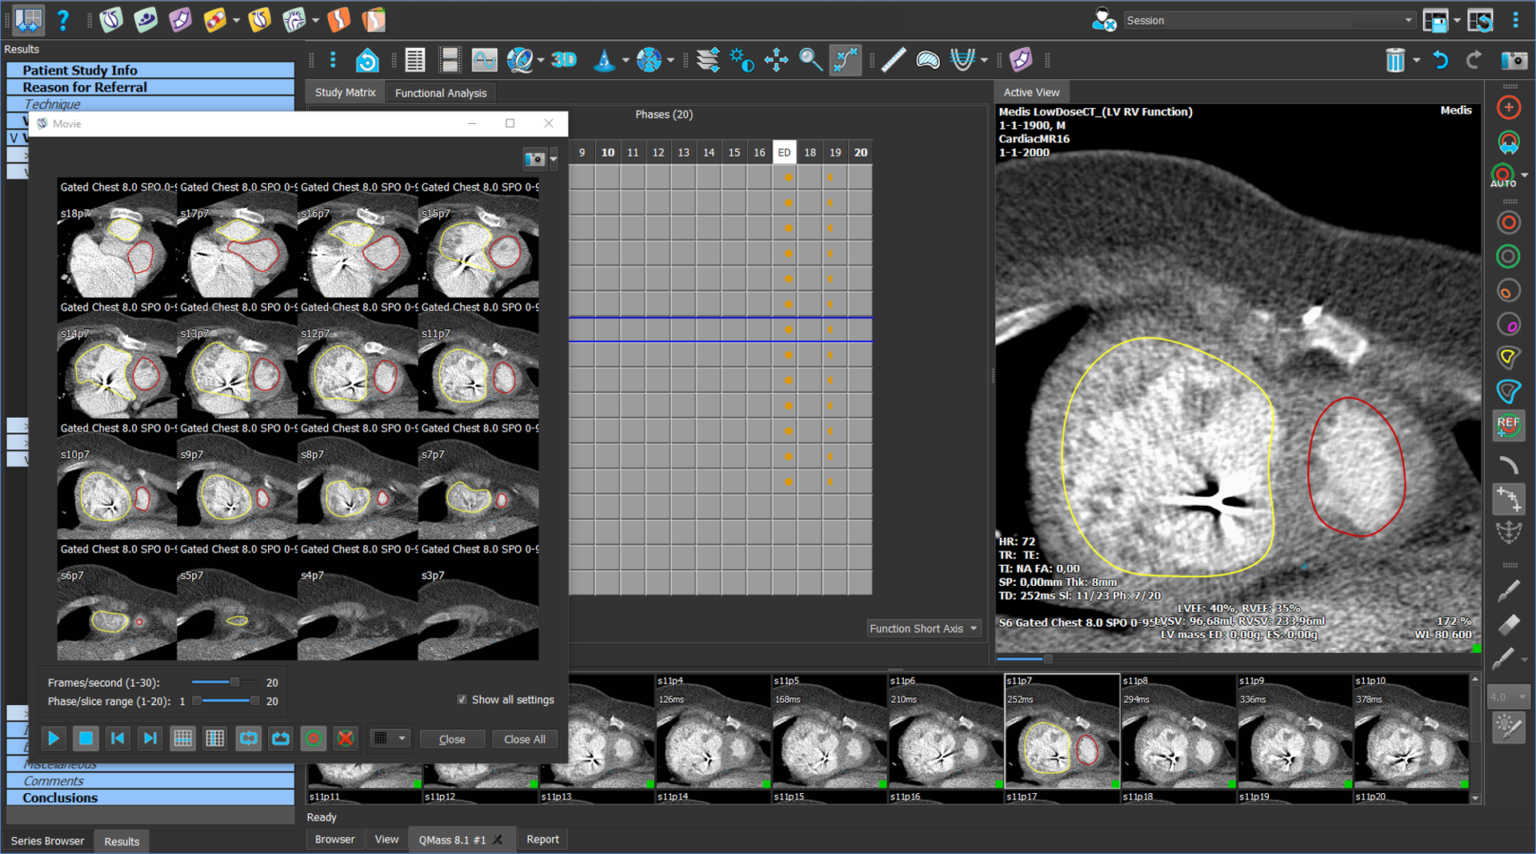Expand the trash can delete dropdown arrow
This screenshot has height=854, width=1536.
(1416, 60)
